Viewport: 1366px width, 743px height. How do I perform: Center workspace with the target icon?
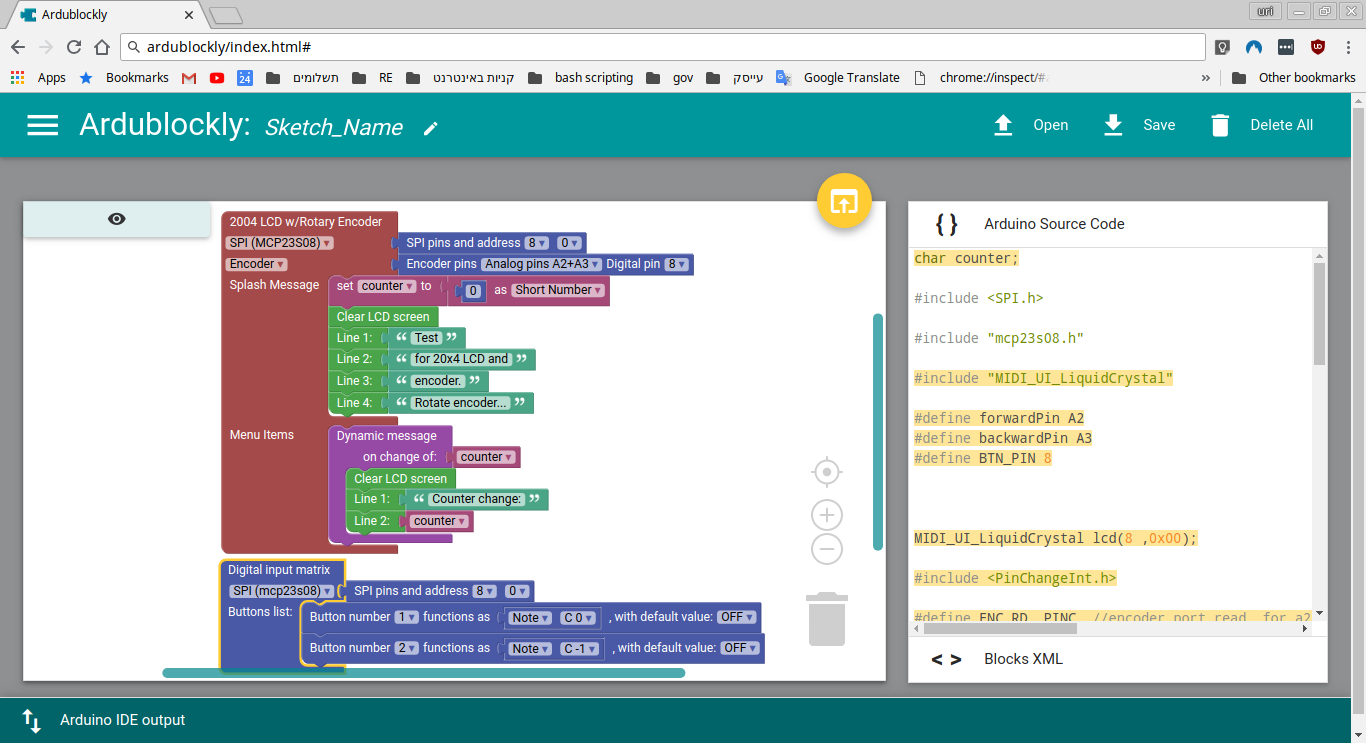coord(826,472)
